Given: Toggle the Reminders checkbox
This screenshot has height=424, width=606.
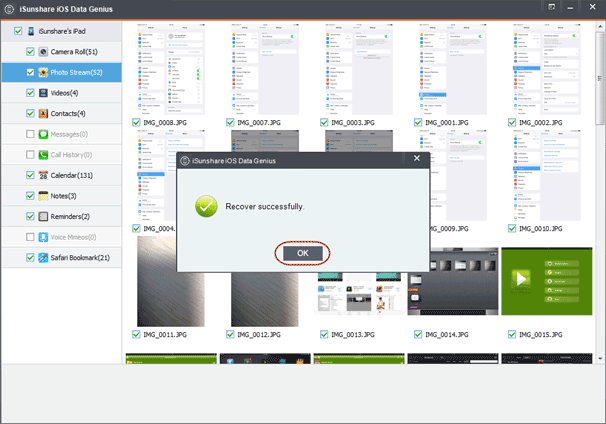Looking at the screenshot, I should pos(30,216).
